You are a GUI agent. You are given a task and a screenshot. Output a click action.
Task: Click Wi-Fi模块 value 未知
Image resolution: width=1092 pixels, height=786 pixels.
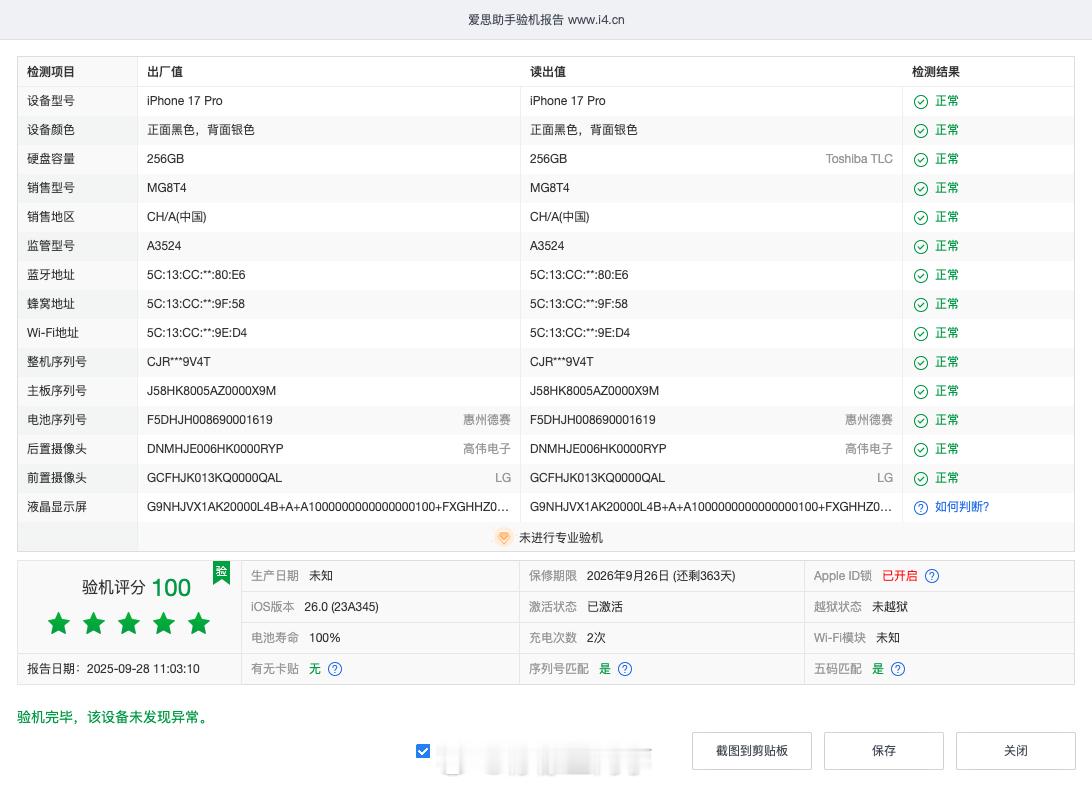pyautogui.click(x=888, y=638)
